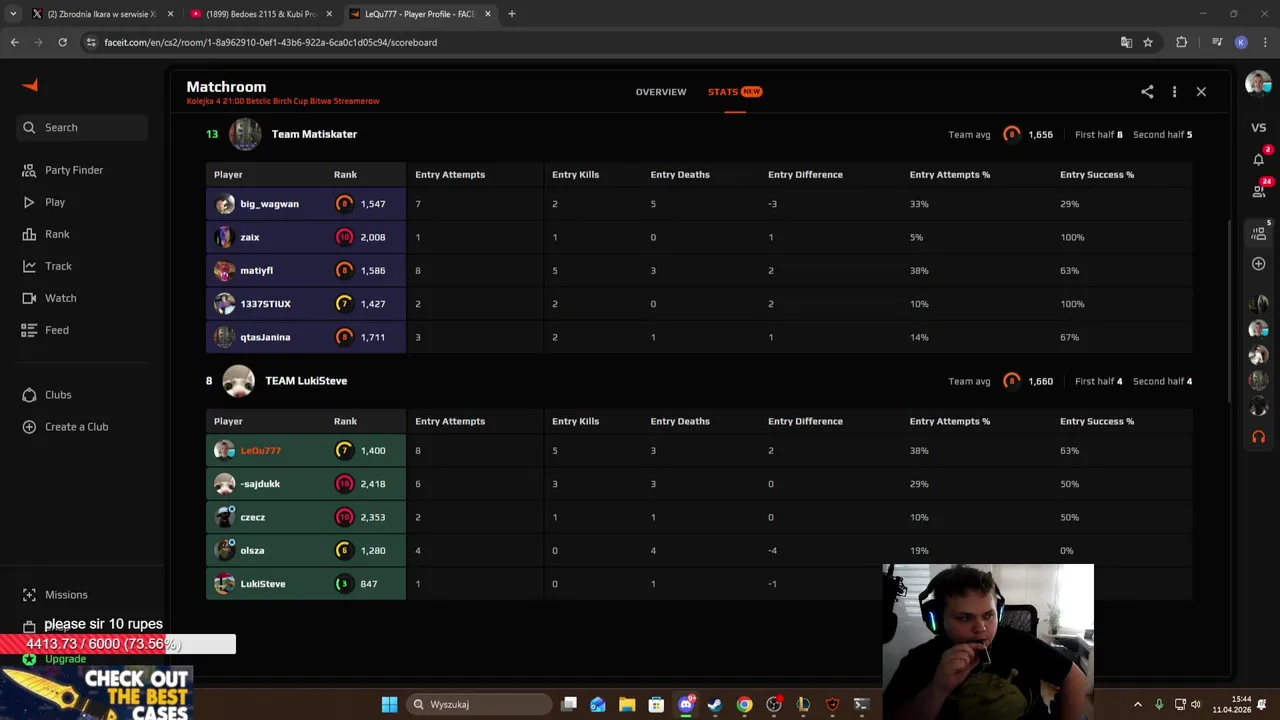Open Google Chrome from the taskbar

pos(744,704)
